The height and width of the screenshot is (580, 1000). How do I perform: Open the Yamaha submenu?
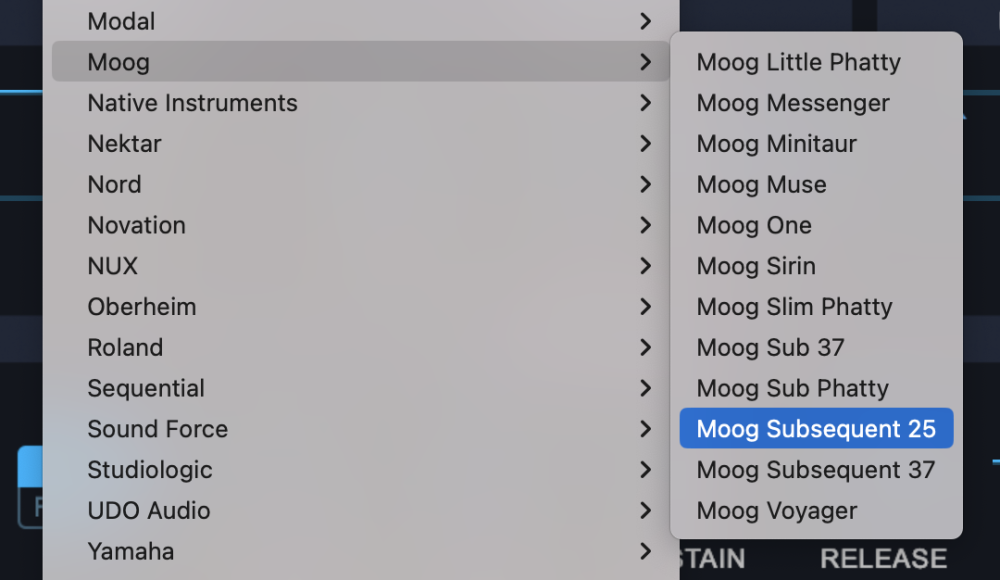130,551
